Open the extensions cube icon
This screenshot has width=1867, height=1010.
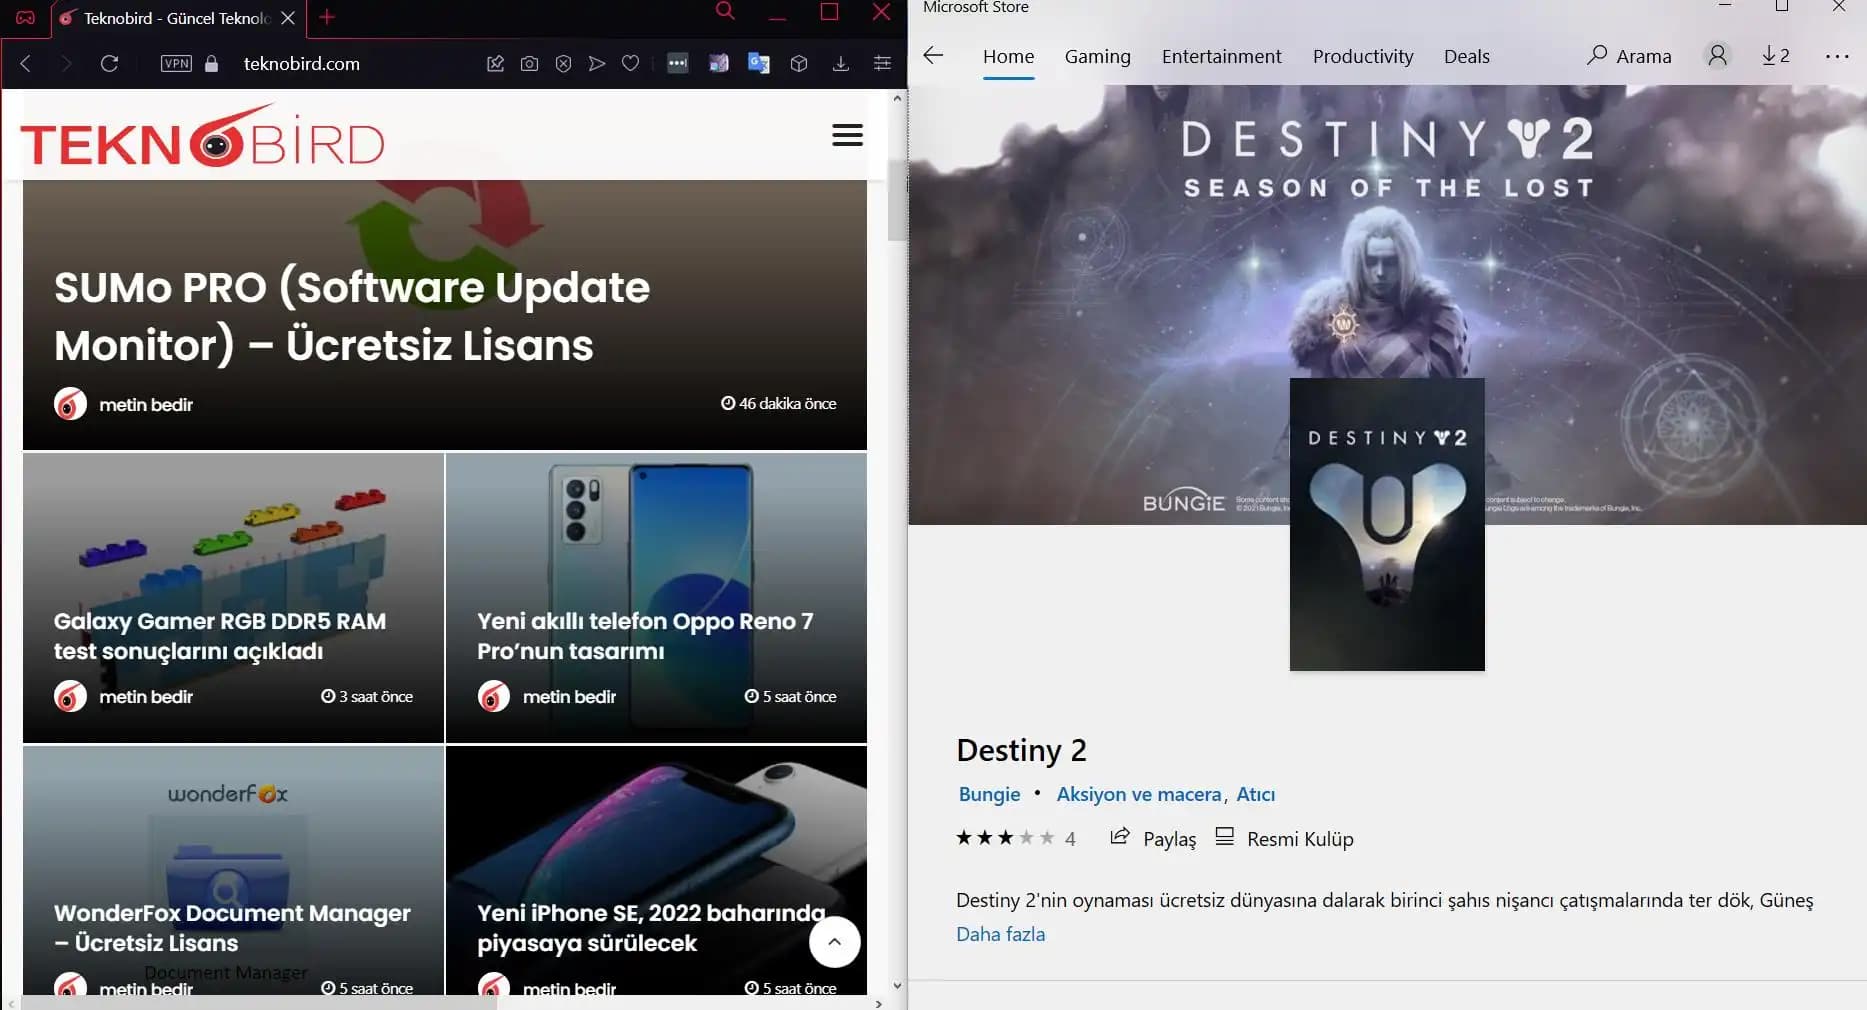798,64
